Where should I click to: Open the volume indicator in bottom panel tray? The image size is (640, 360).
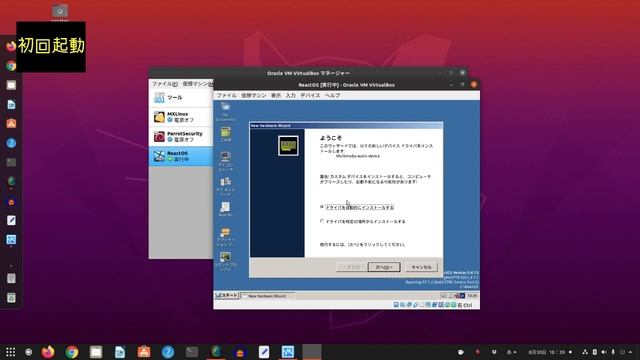click(604, 352)
